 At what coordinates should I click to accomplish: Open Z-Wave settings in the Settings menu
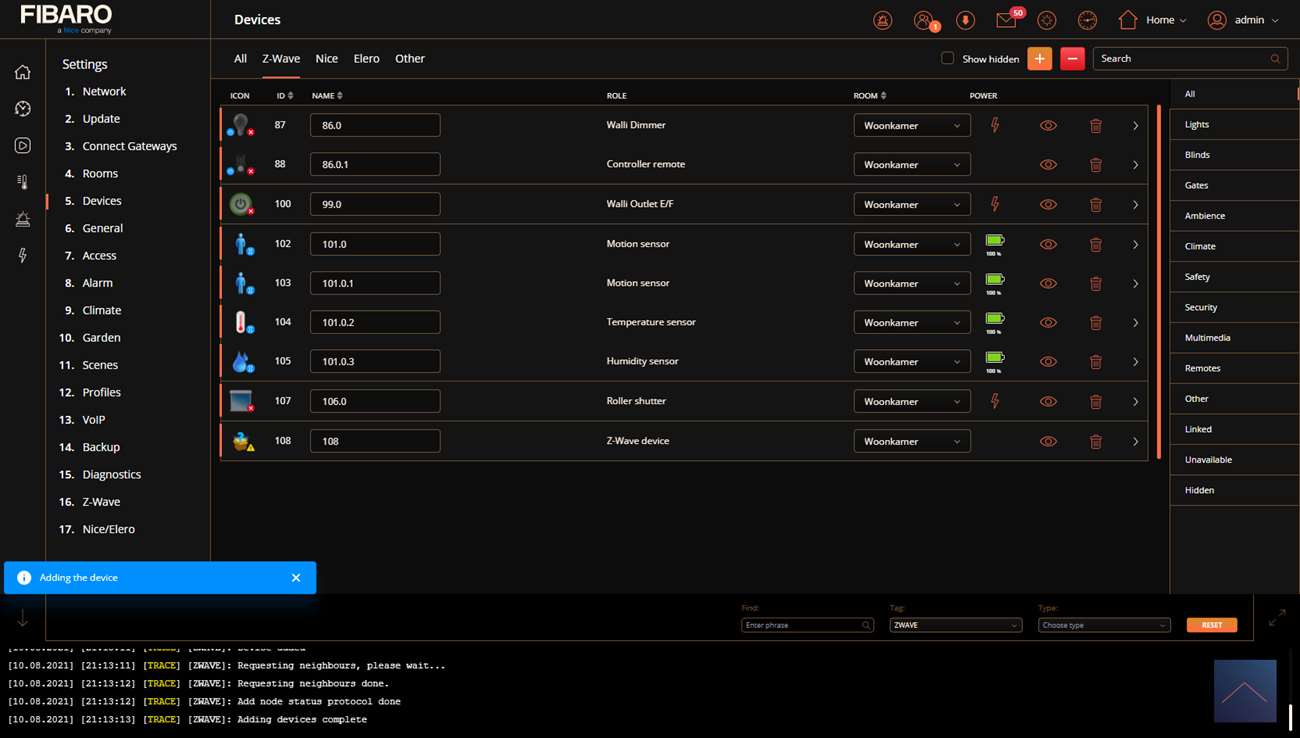click(x=101, y=502)
